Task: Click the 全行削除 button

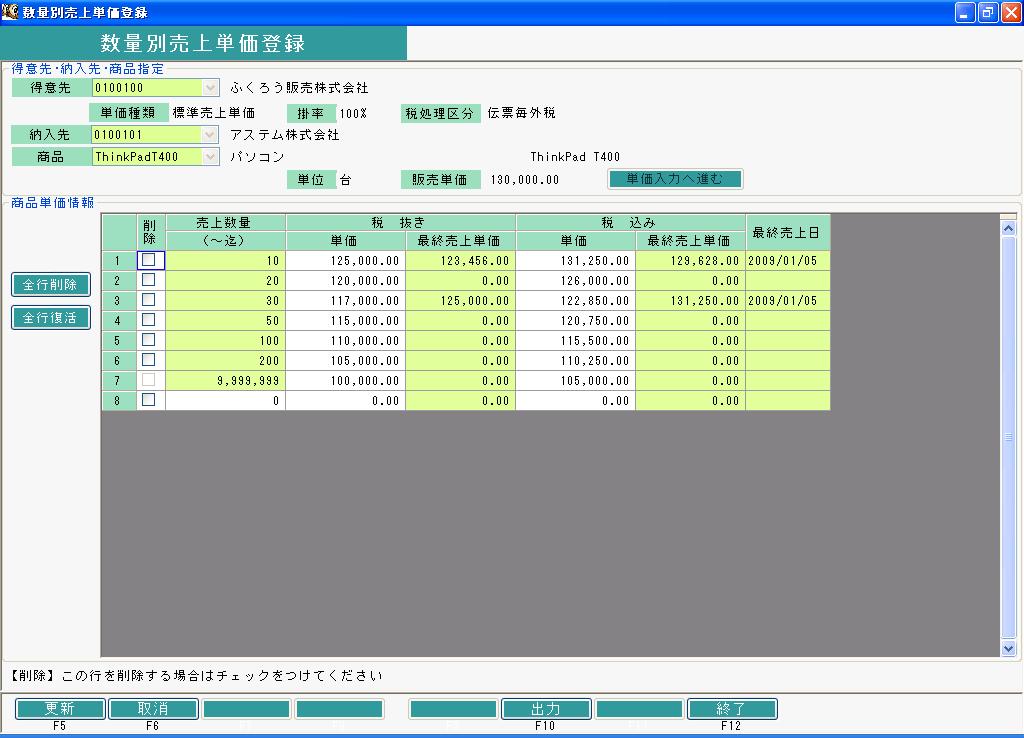Action: click(51, 285)
